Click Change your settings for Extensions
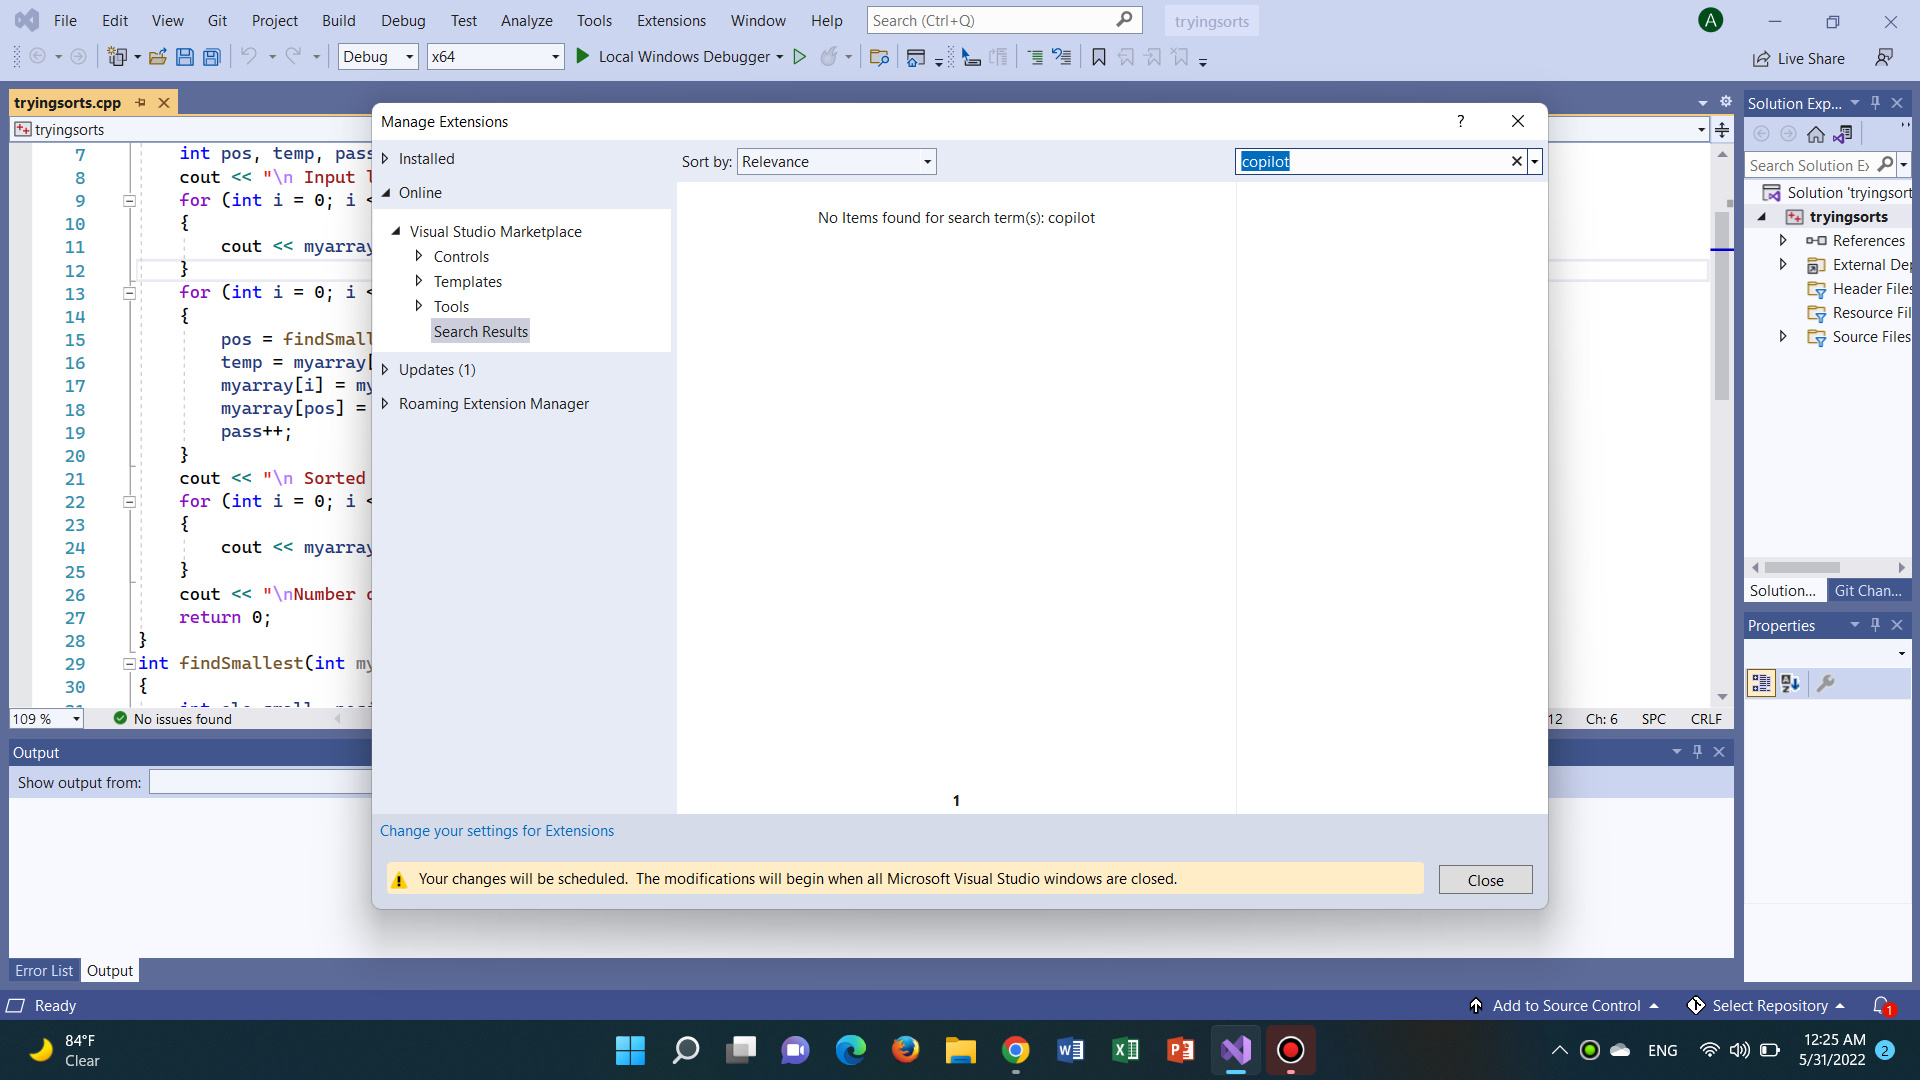 point(497,830)
